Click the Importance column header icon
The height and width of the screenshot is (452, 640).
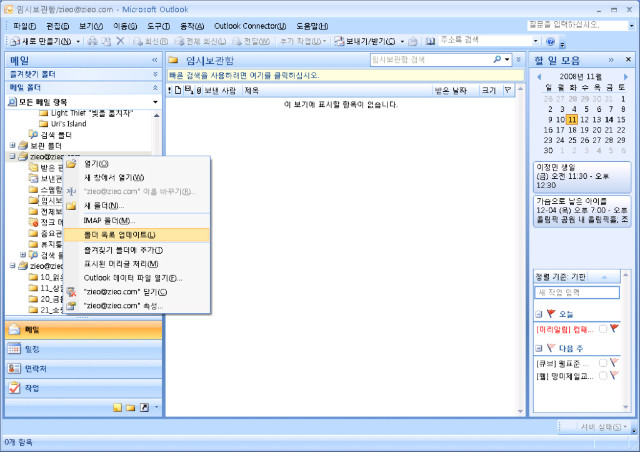click(169, 90)
